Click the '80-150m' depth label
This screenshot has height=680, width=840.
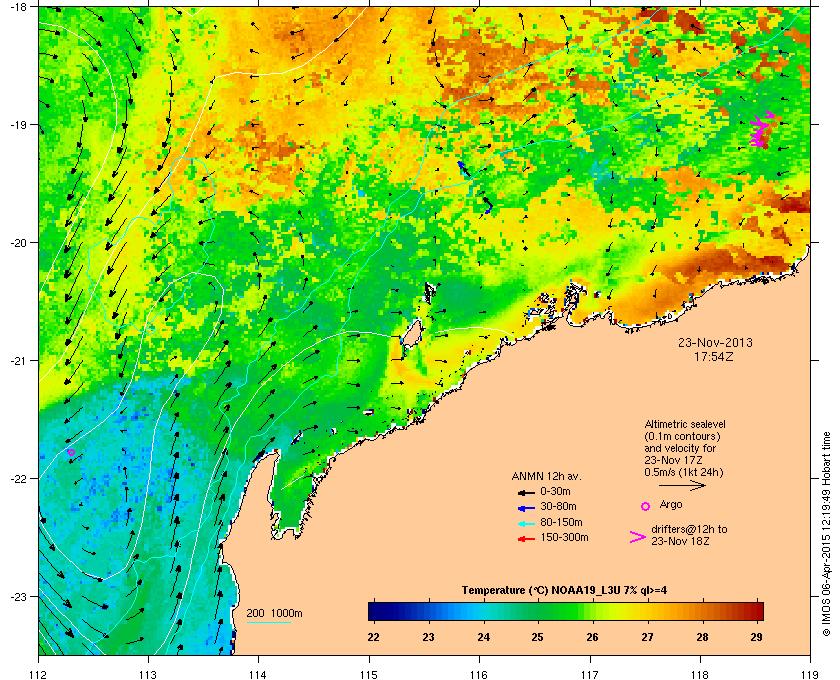pos(561,522)
